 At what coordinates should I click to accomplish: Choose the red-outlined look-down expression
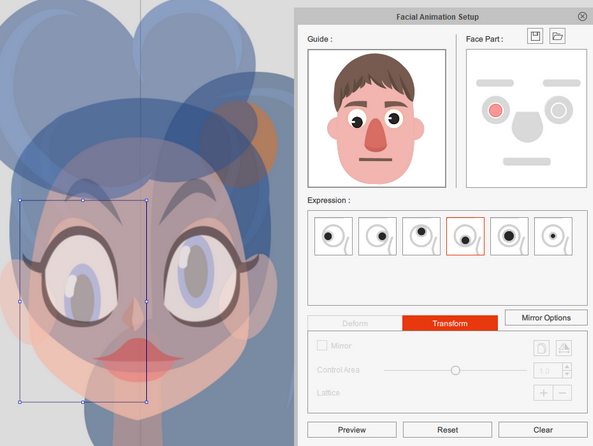coord(465,236)
